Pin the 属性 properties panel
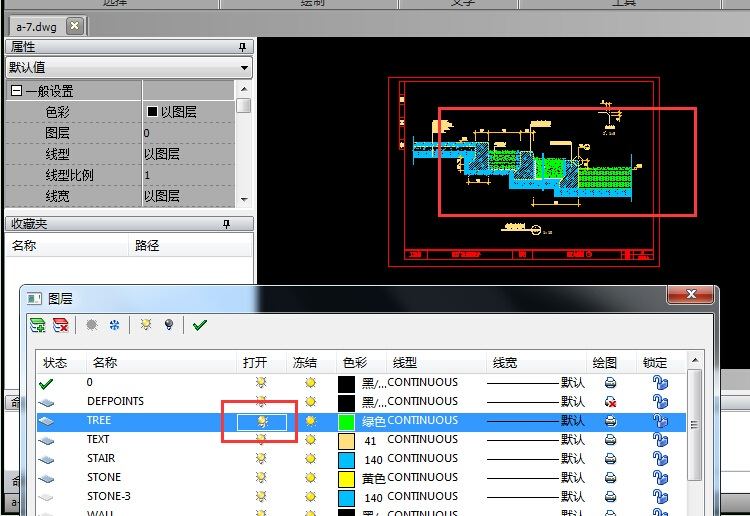Image resolution: width=750 pixels, height=516 pixels. pos(243,47)
